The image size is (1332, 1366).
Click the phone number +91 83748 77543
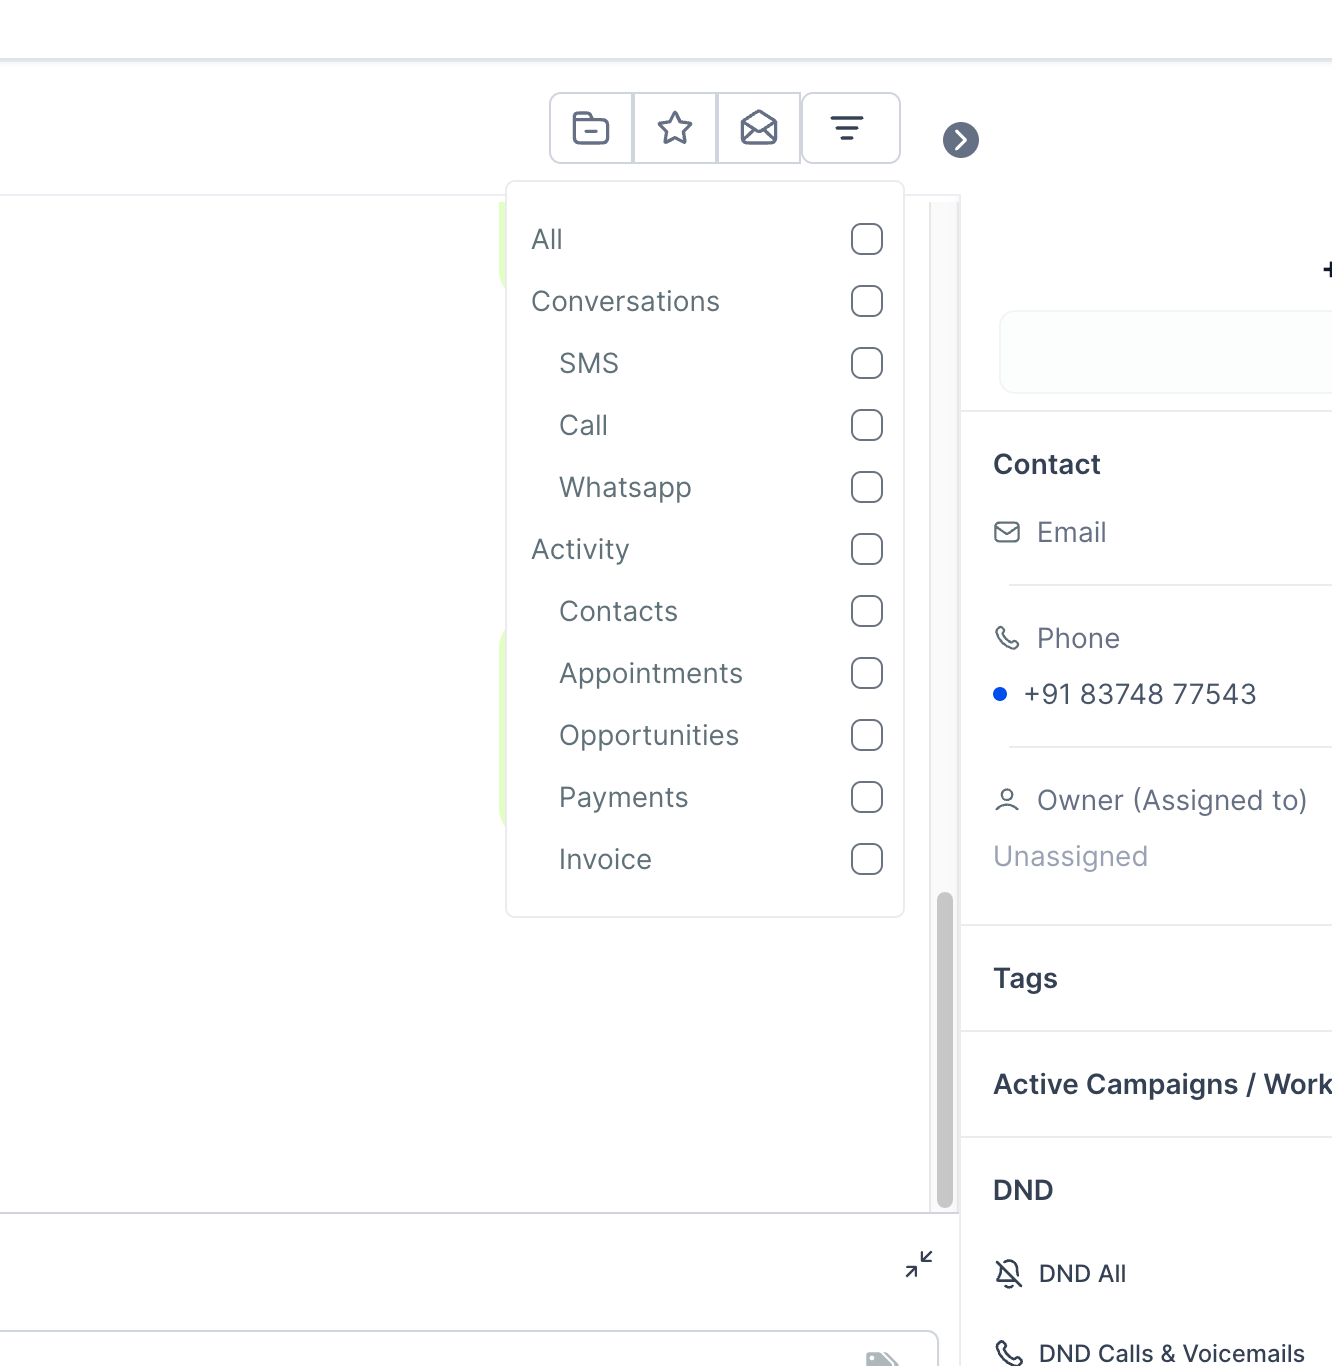1140,694
